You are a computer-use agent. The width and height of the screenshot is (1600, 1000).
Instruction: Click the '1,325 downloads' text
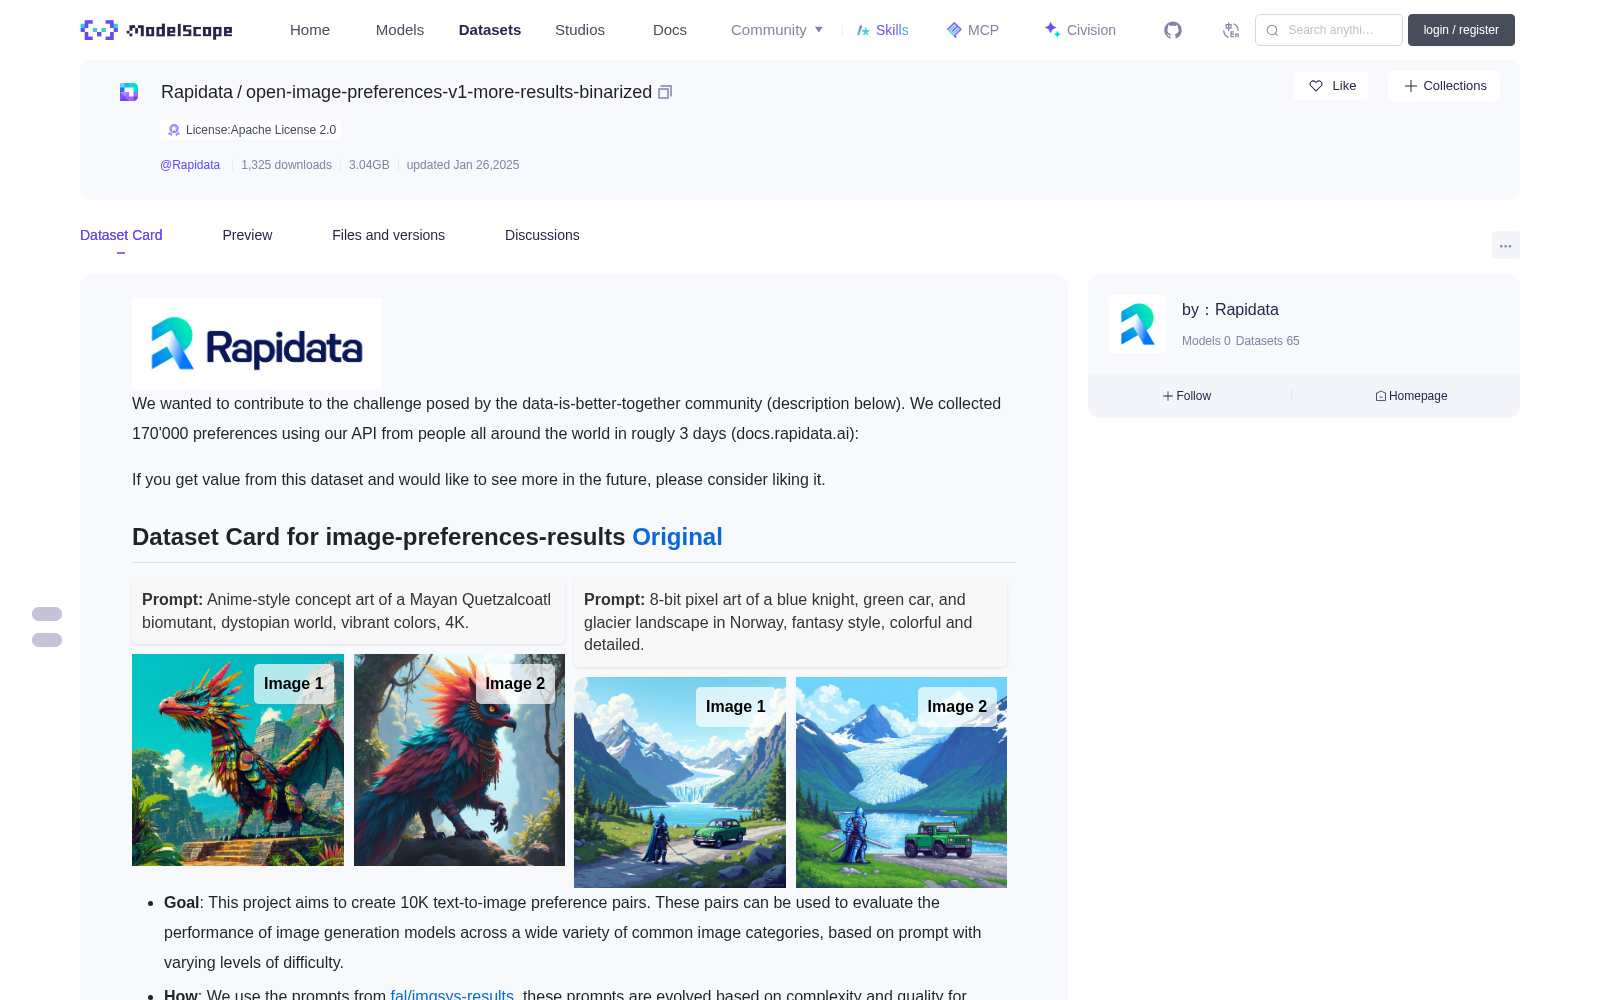(x=286, y=165)
